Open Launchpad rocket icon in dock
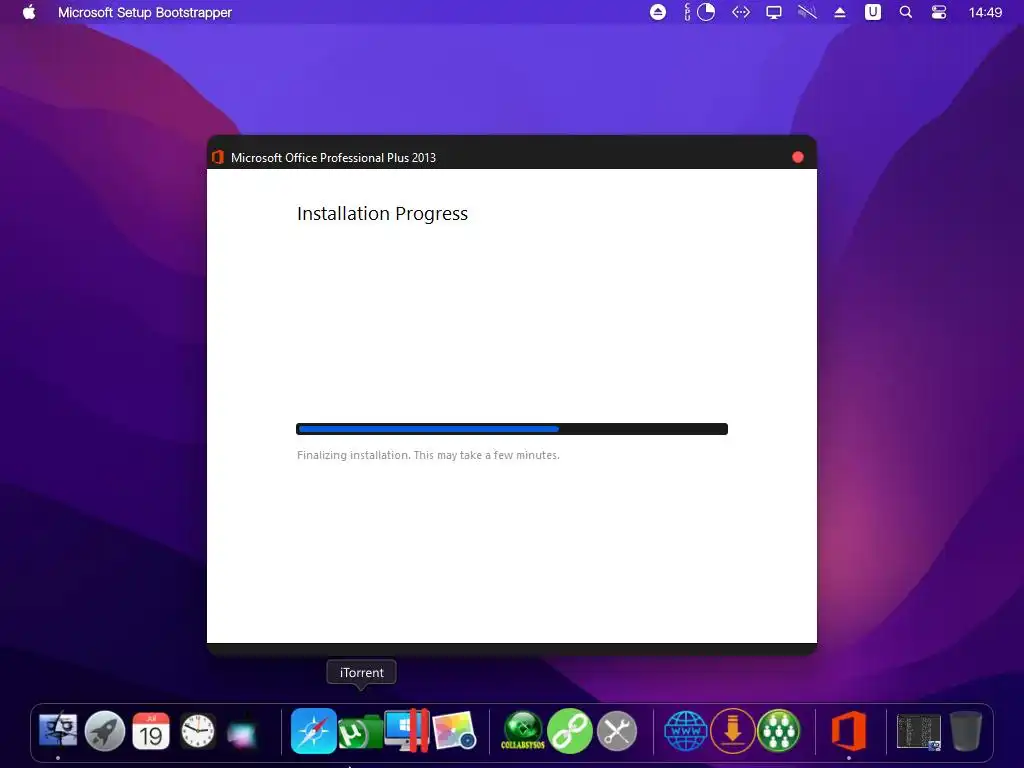1024x768 pixels. point(104,730)
